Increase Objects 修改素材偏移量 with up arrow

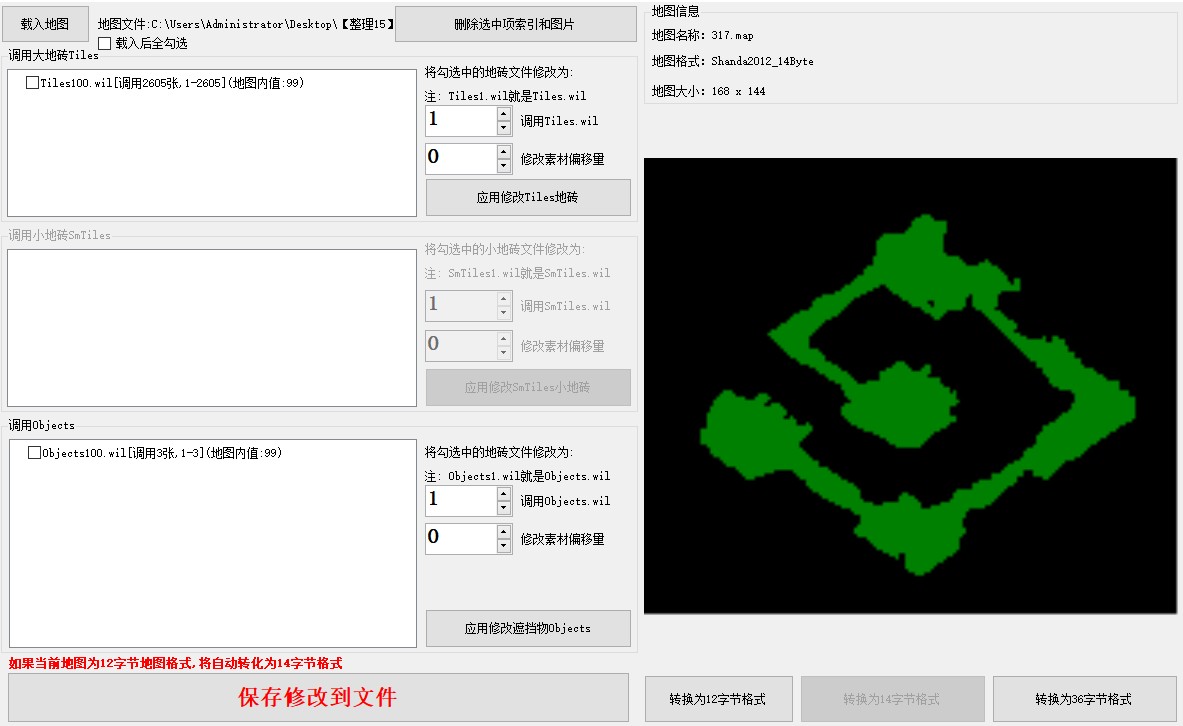pyautogui.click(x=504, y=531)
